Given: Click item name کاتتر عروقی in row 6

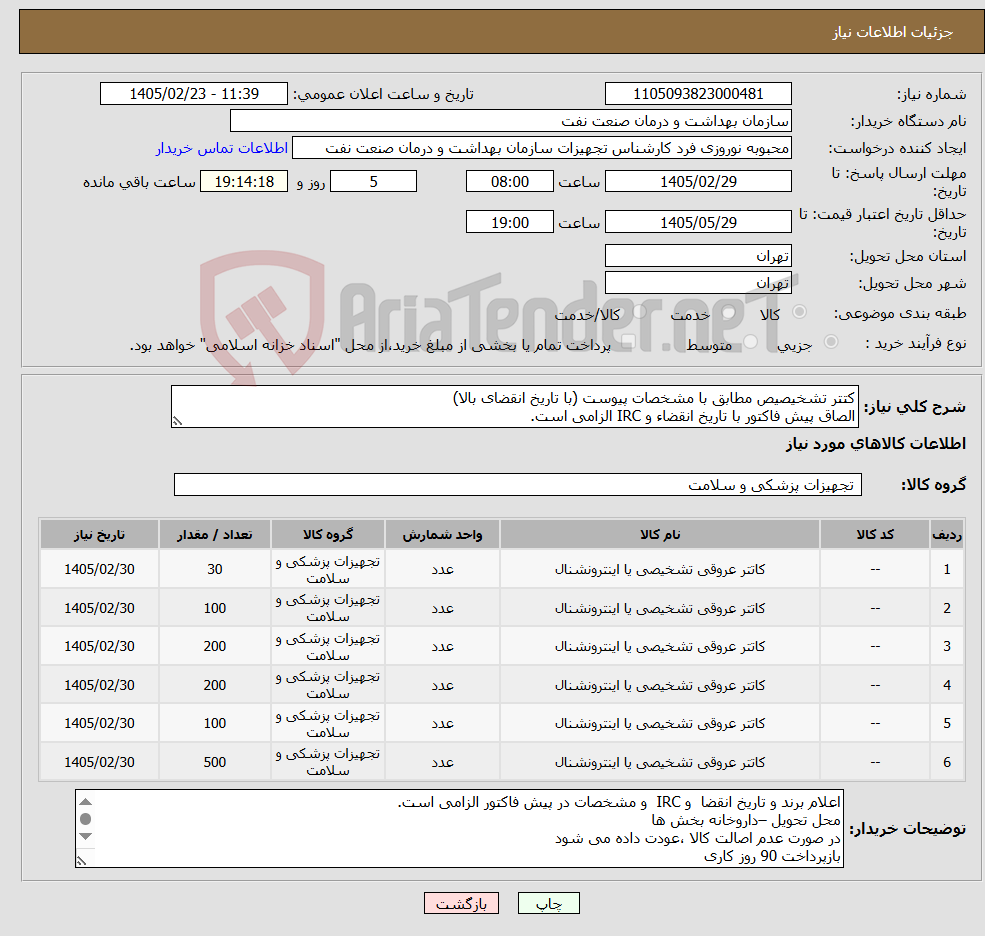Looking at the screenshot, I should tap(660, 763).
